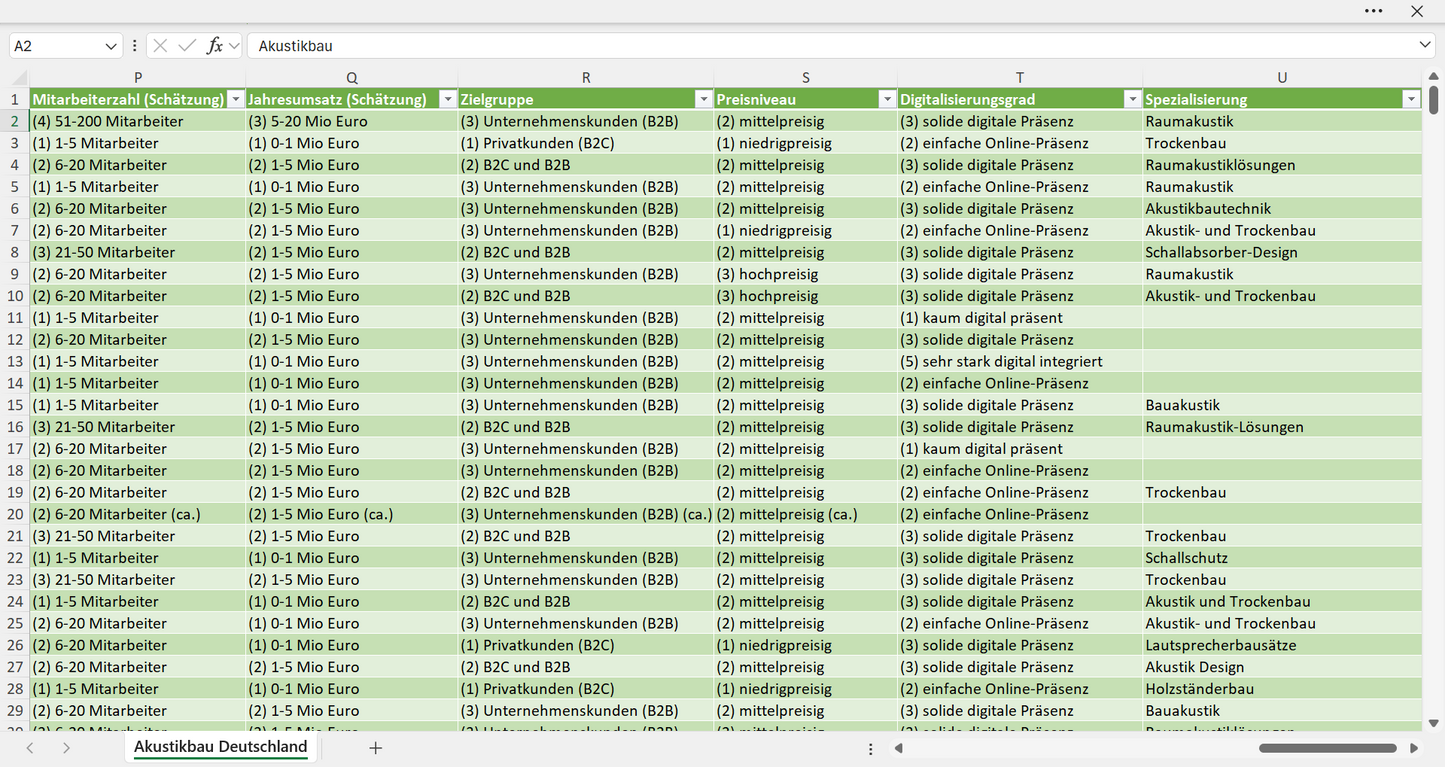Select column S header
The width and height of the screenshot is (1445, 767).
tap(805, 78)
